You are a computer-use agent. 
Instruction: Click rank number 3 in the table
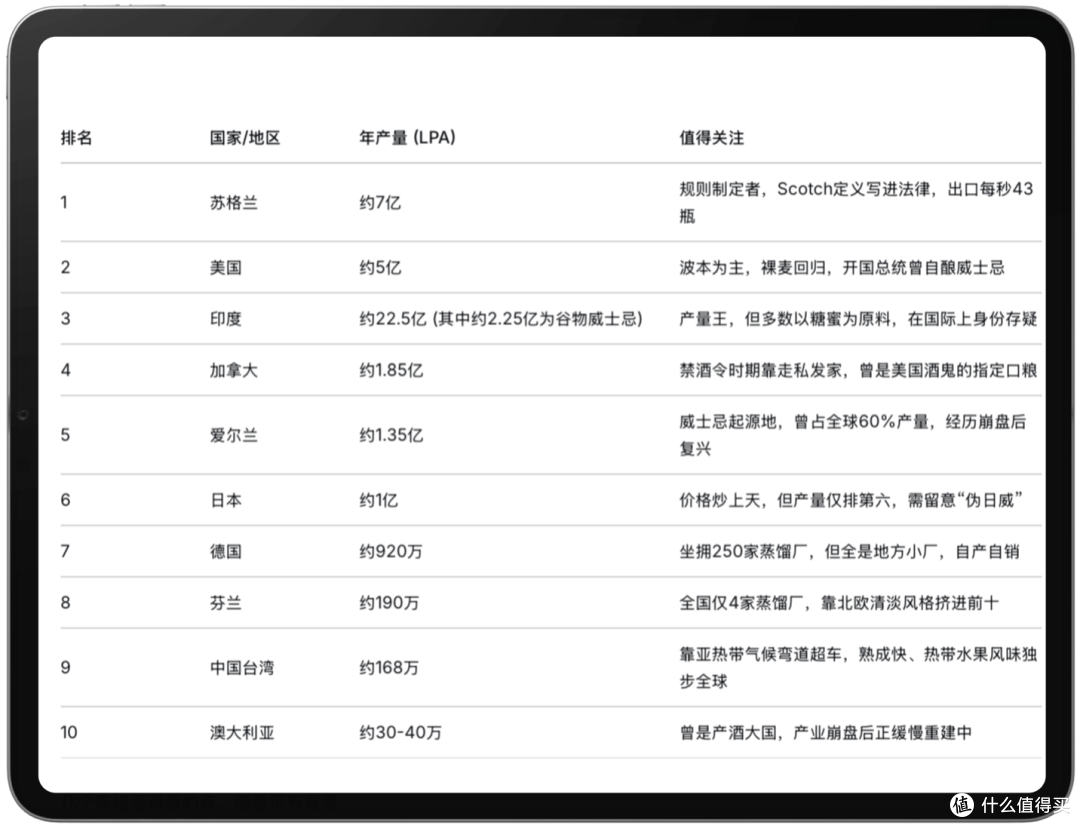[65, 319]
